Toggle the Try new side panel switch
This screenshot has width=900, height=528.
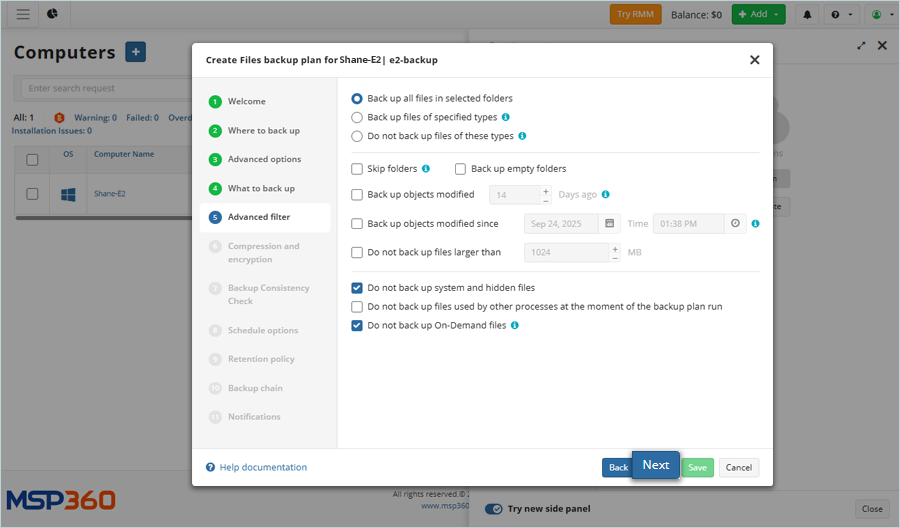tap(493, 509)
